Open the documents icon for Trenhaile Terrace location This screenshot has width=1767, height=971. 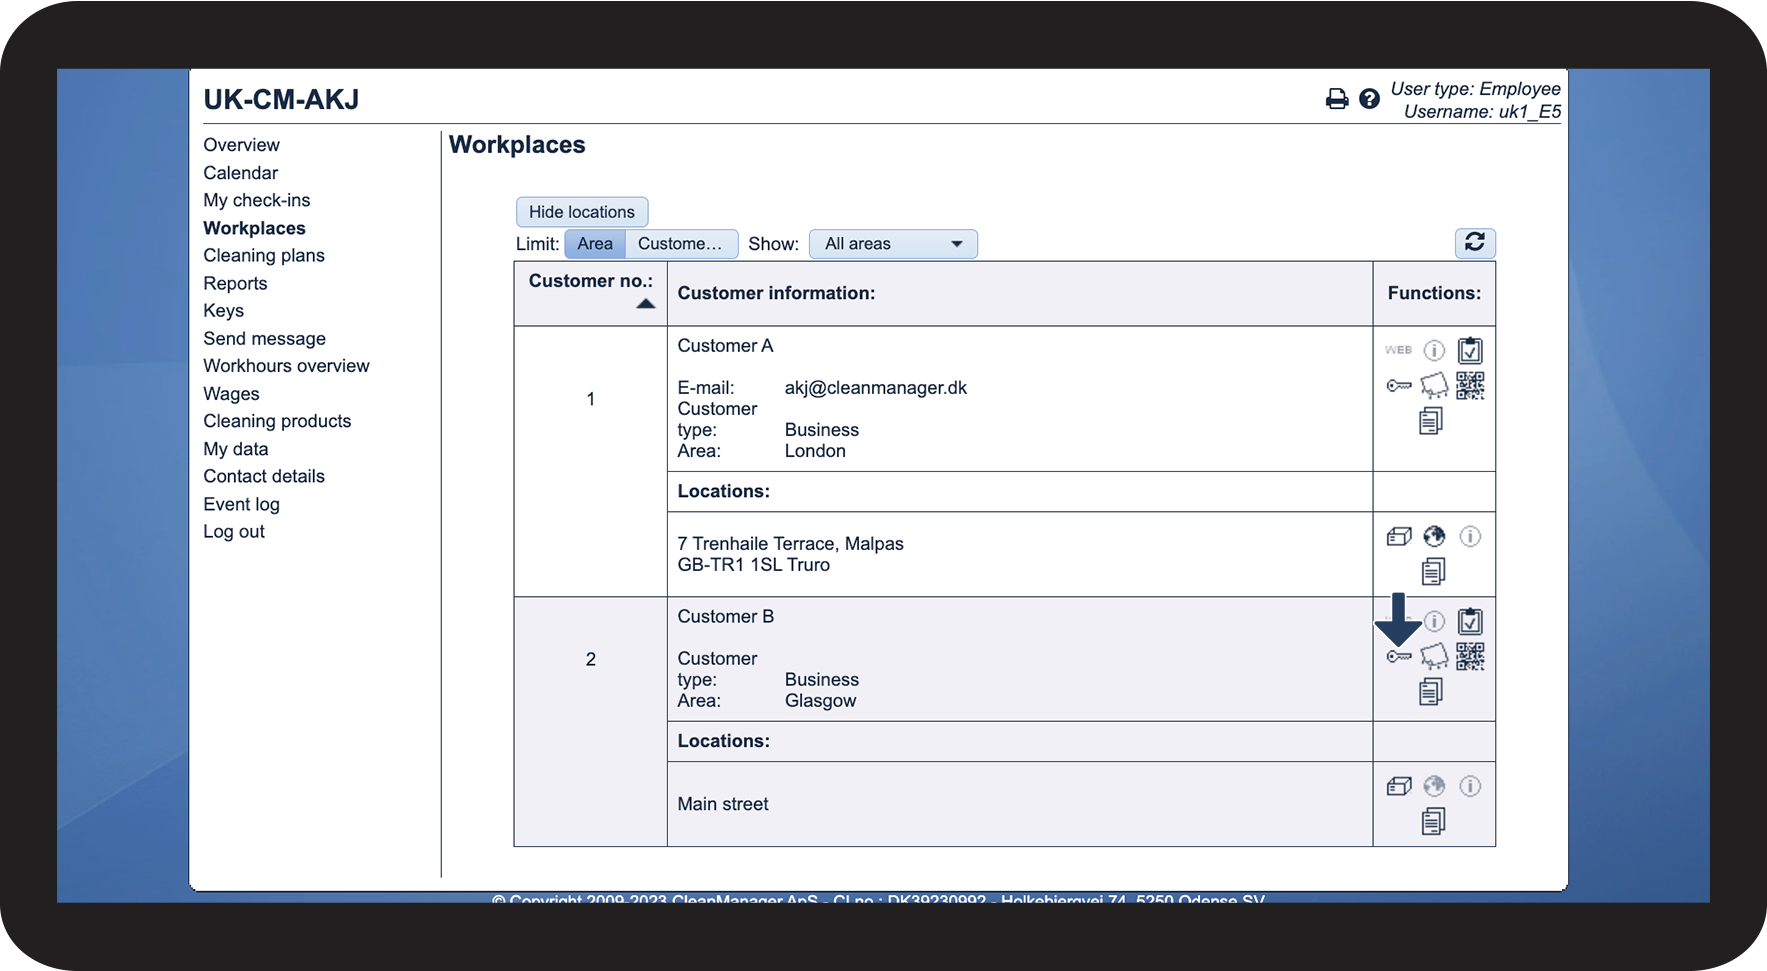(x=1433, y=571)
